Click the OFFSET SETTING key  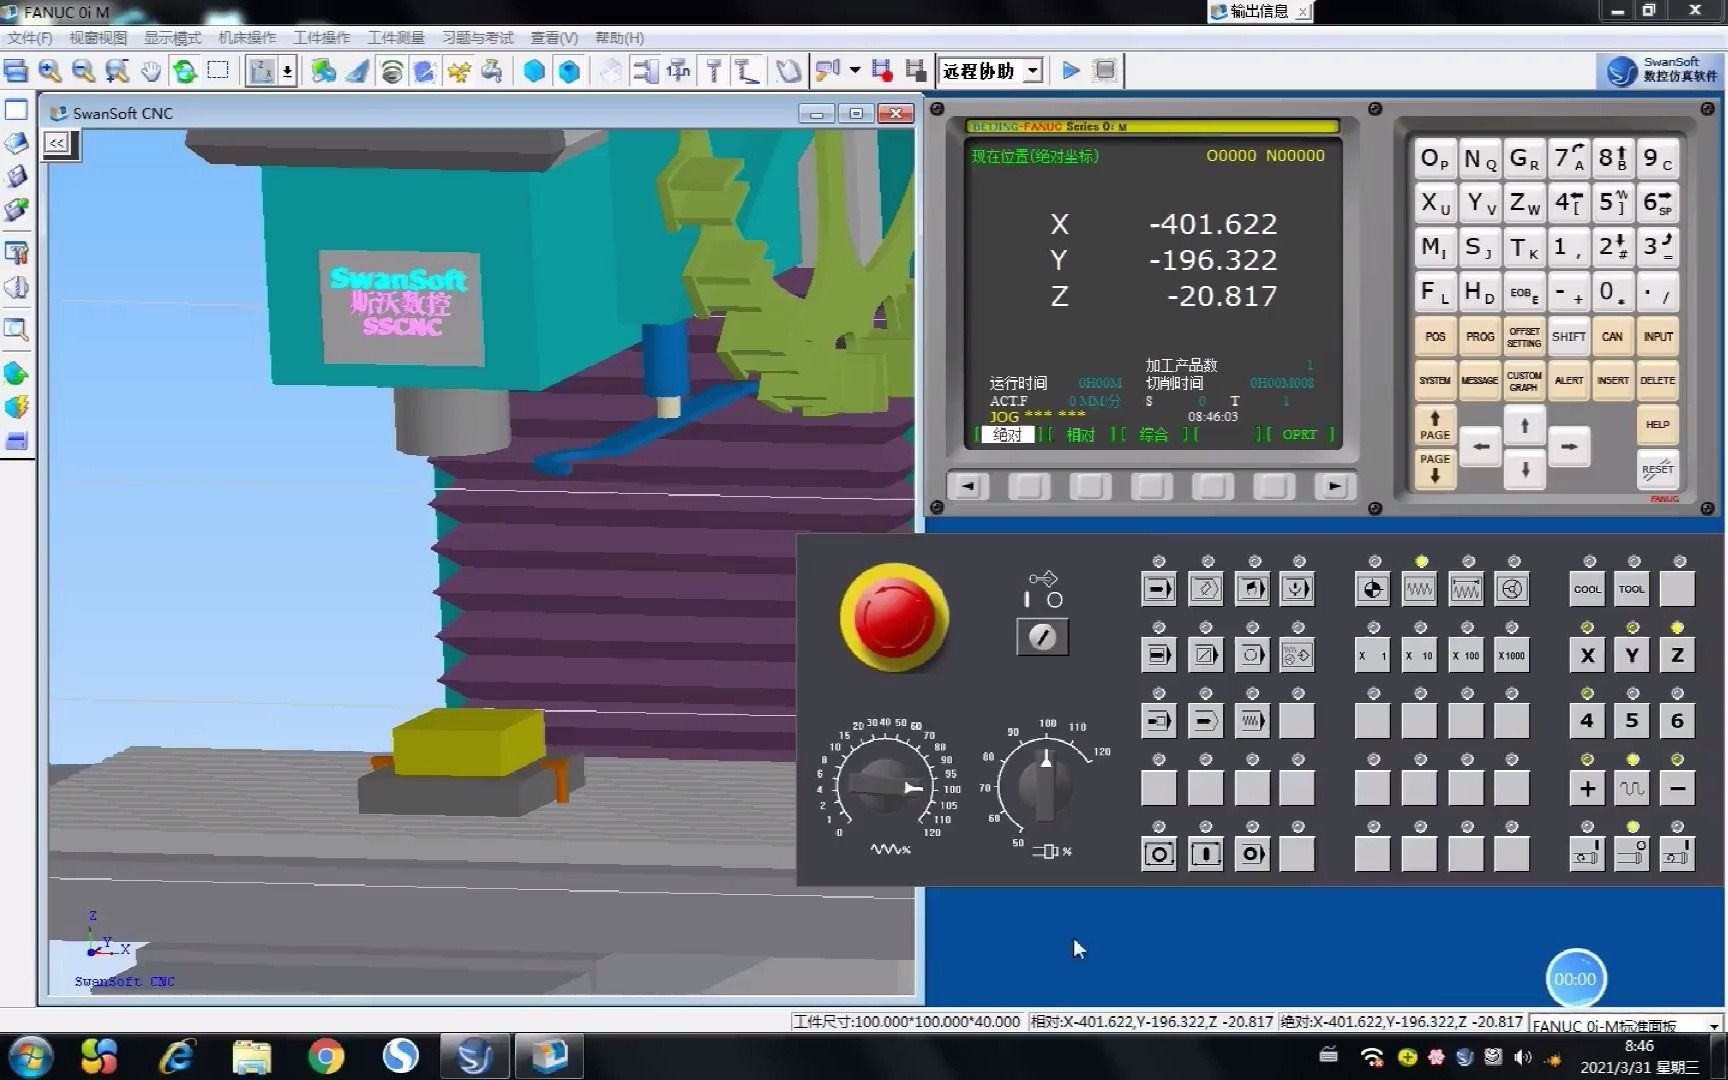[1524, 337]
